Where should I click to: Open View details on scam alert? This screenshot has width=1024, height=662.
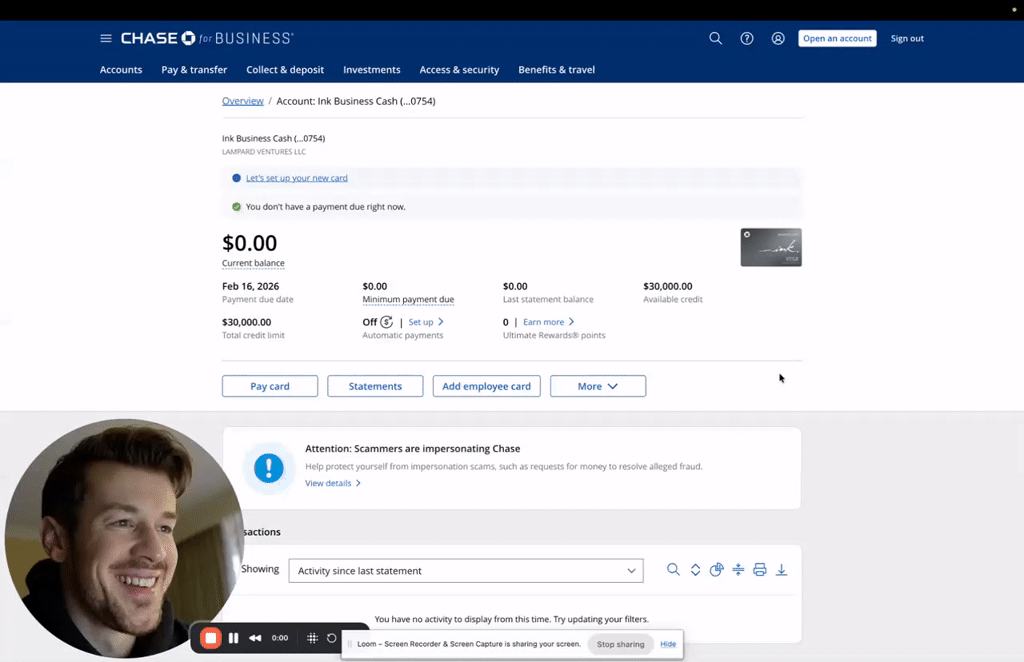point(332,483)
